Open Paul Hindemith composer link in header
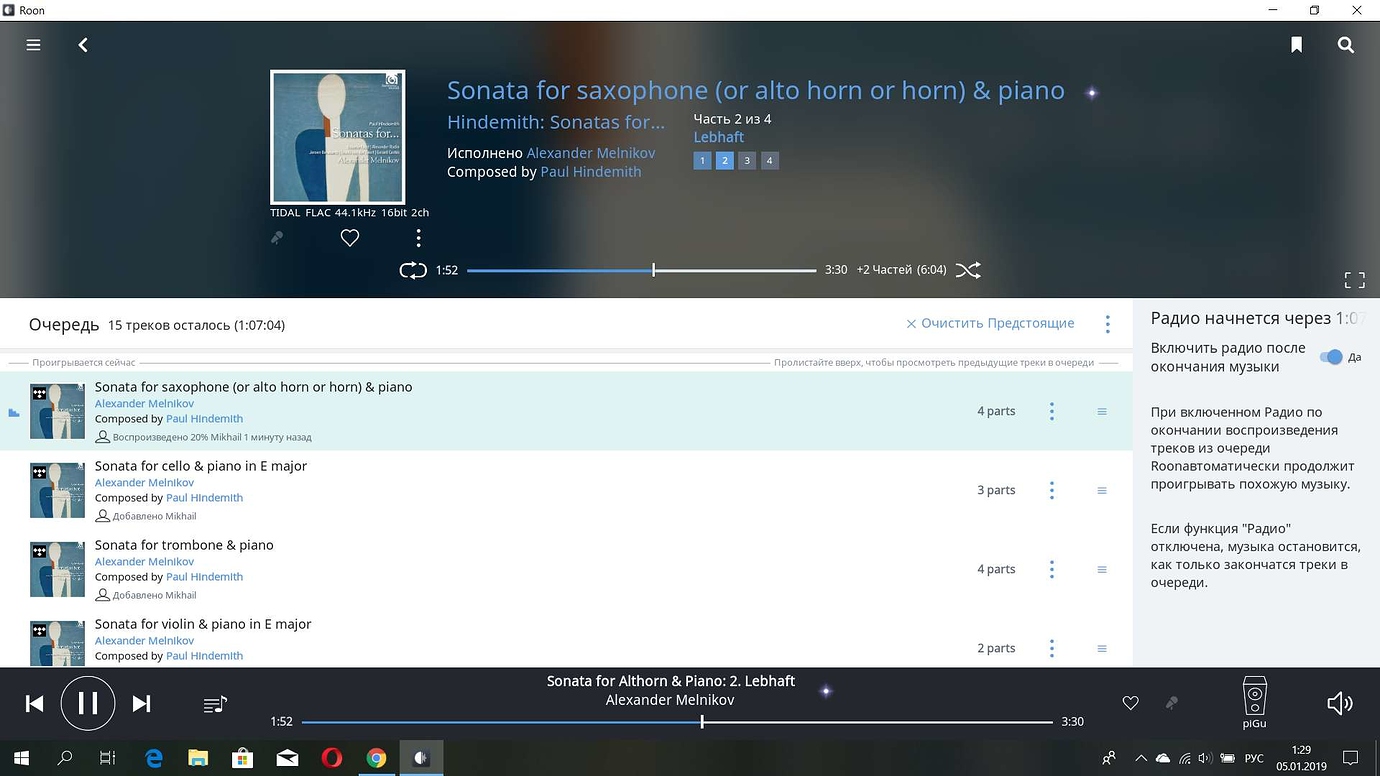Viewport: 1380px width, 776px height. click(591, 172)
